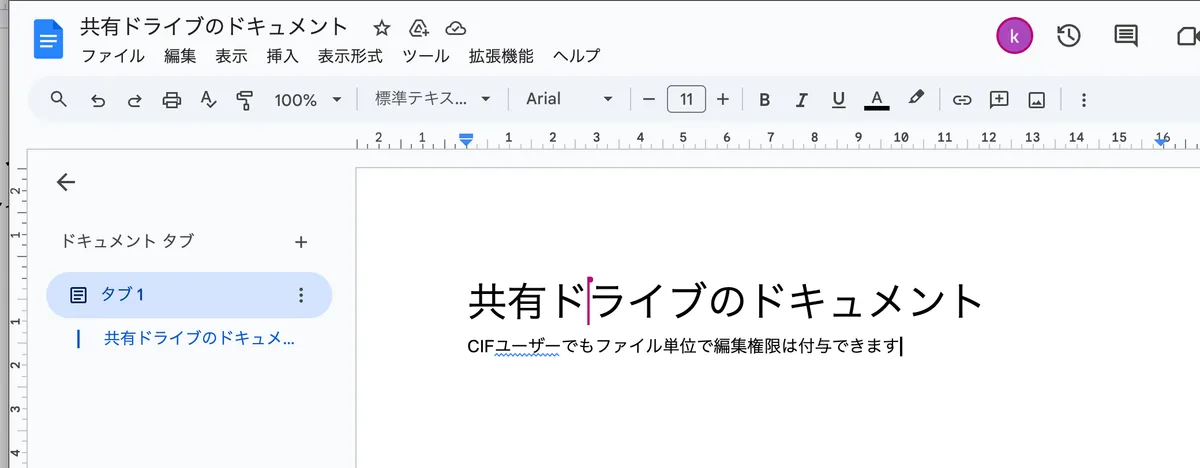Screen dimensions: 1200x468
Task: Expand the 標準テキスト style dropdown
Action: click(x=433, y=100)
